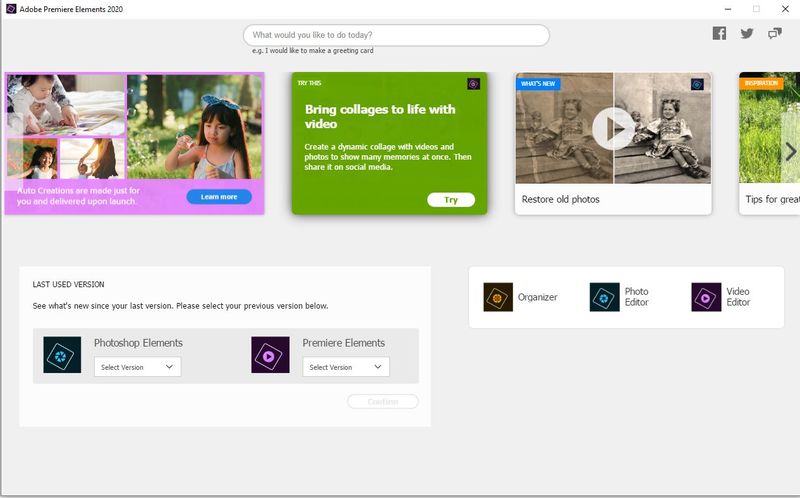800x498 pixels.
Task: Click the TRY THIS label on green card
Action: click(310, 83)
